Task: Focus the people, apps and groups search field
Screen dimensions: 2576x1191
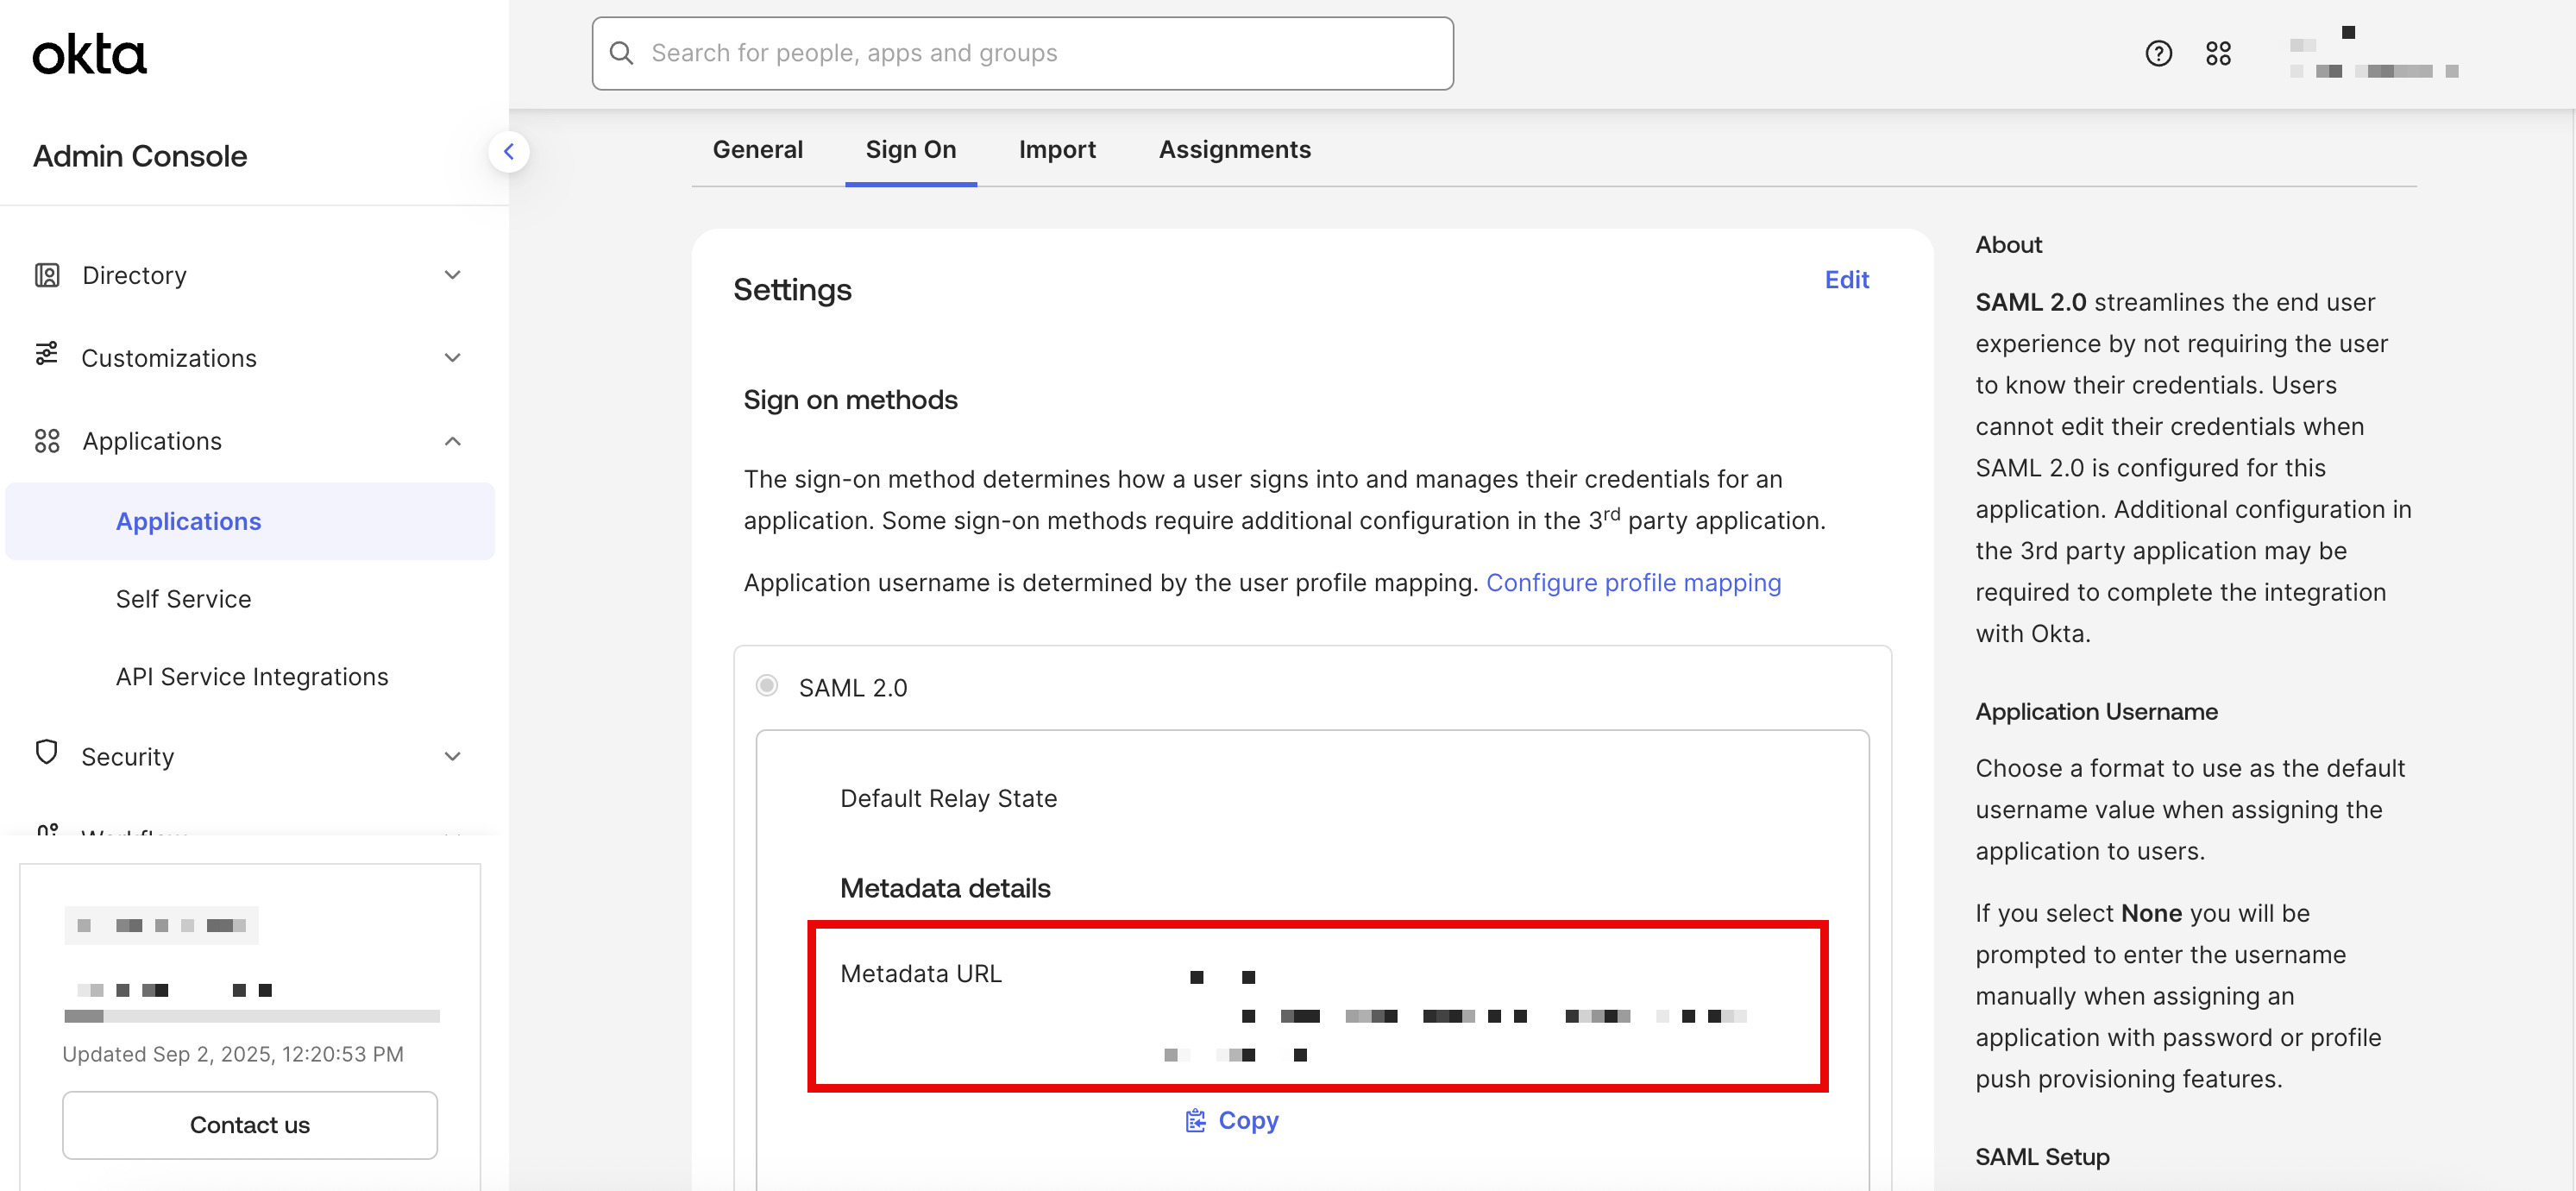Action: [x=1022, y=53]
